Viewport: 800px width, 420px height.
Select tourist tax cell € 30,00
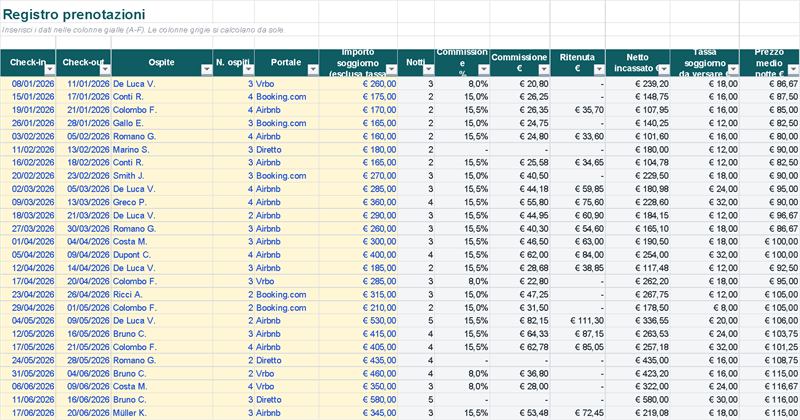click(x=705, y=400)
